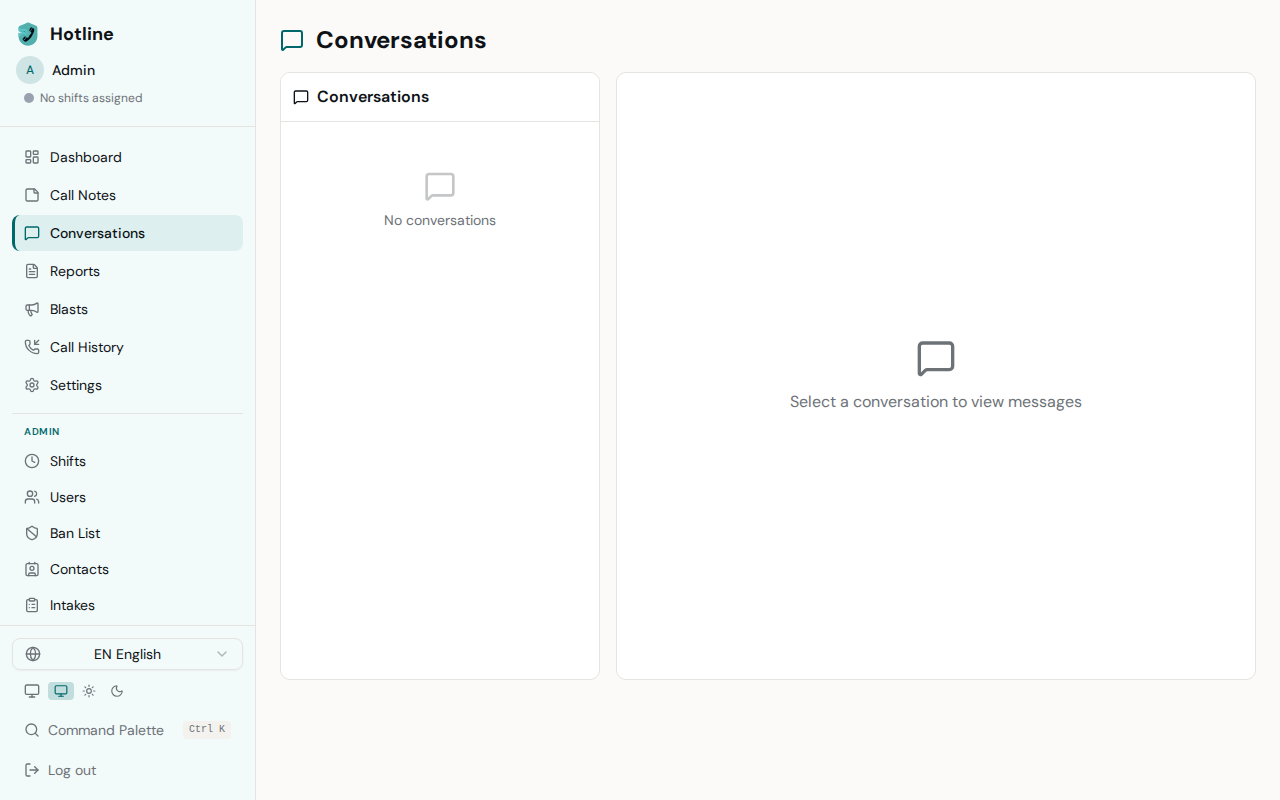
Task: Click the Log out button
Action: pos(60,769)
